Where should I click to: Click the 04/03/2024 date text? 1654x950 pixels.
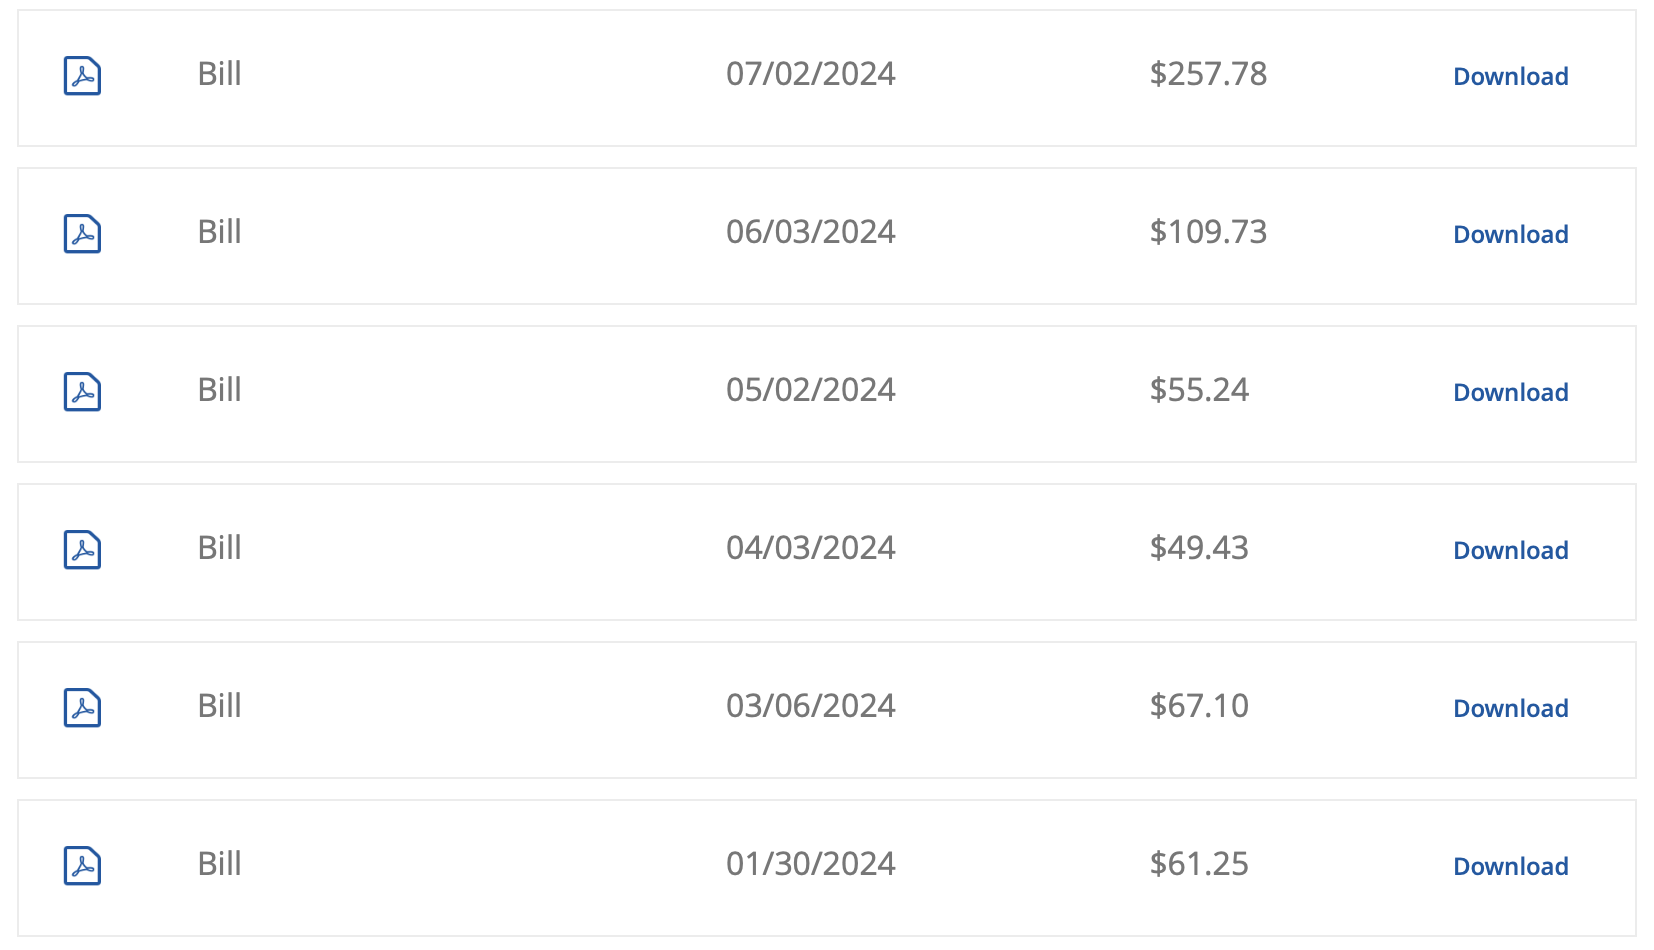pos(811,548)
